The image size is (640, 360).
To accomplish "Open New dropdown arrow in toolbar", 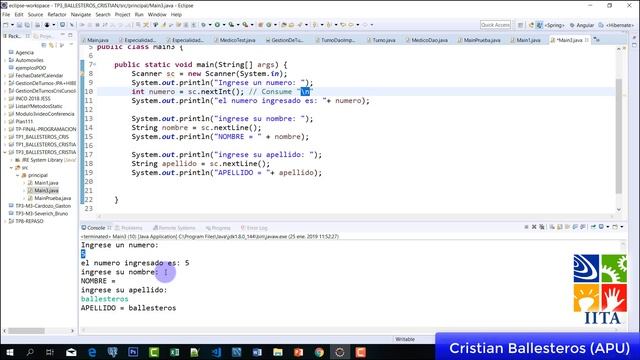I will point(12,25).
